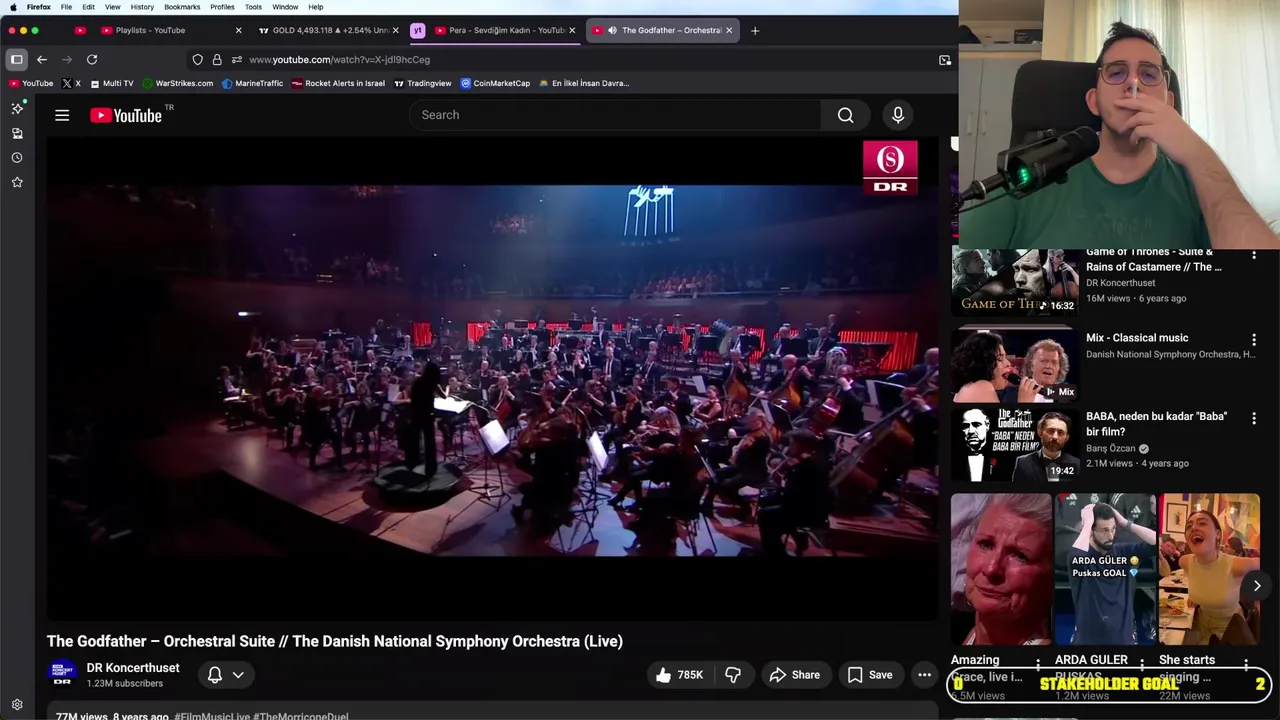
Task: Reload the current YouTube page
Action: point(92,60)
